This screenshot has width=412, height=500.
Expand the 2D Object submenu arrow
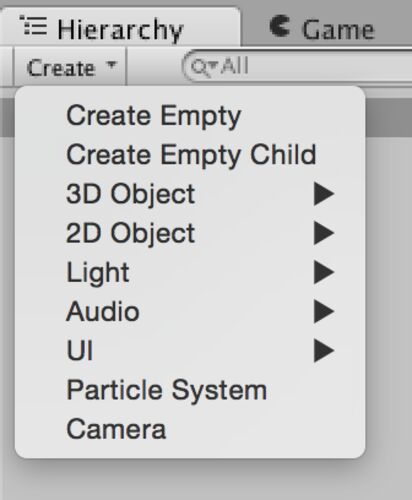click(x=324, y=233)
